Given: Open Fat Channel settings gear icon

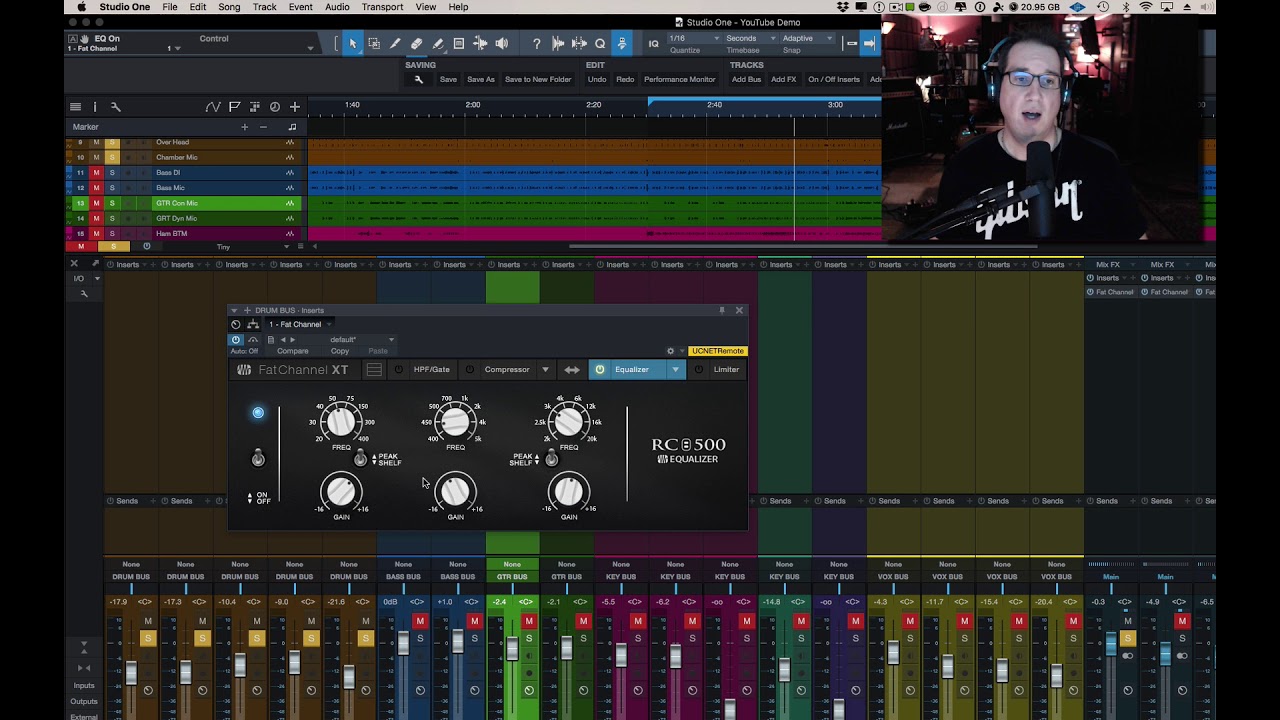Looking at the screenshot, I should pos(670,351).
